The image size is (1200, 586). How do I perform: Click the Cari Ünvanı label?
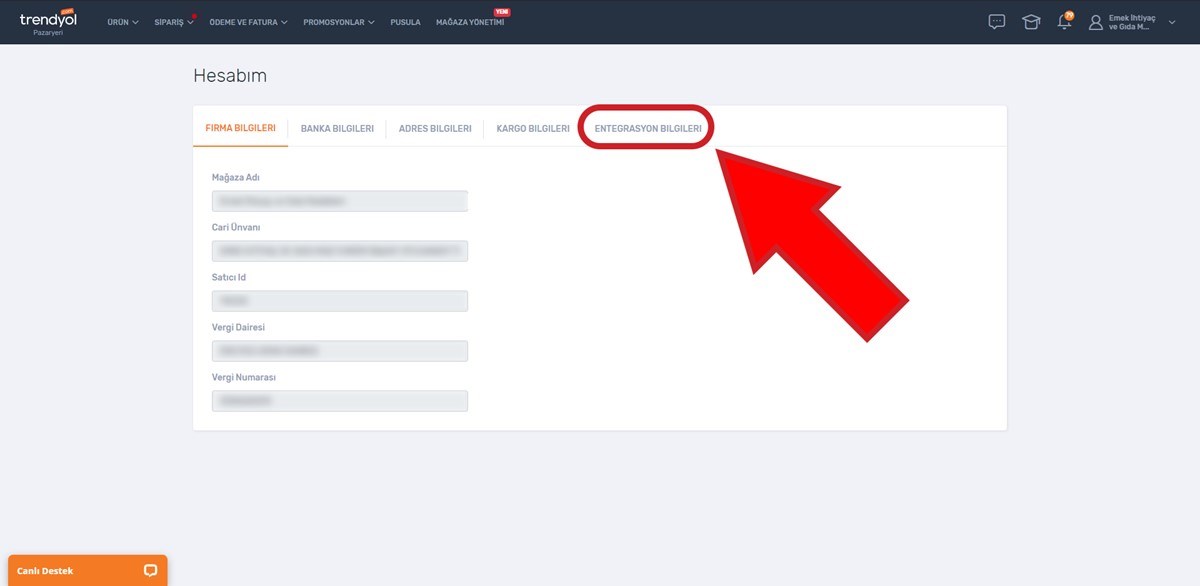point(238,227)
